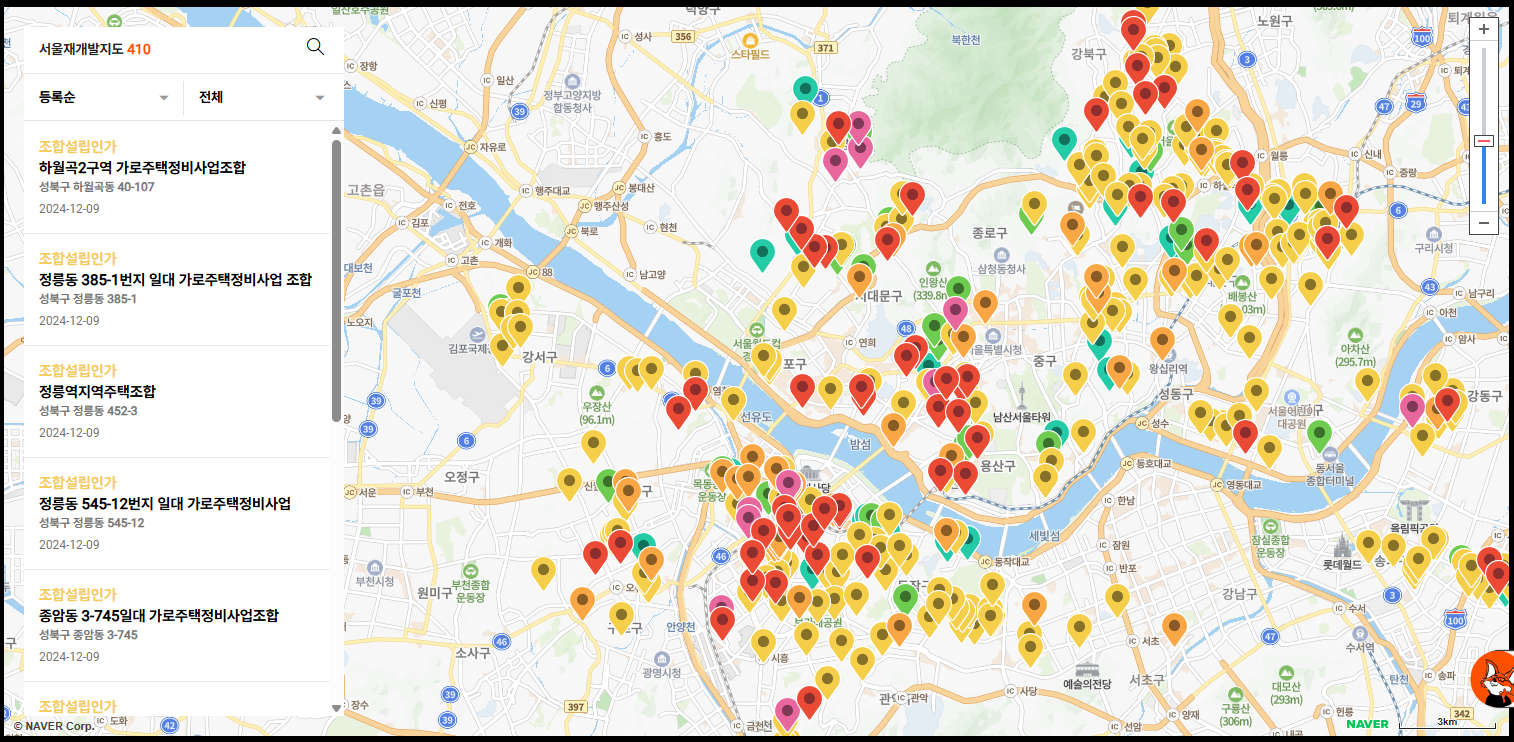Select pink marker above 금천 IC
Viewport: 1514px width, 742px height.
click(787, 713)
